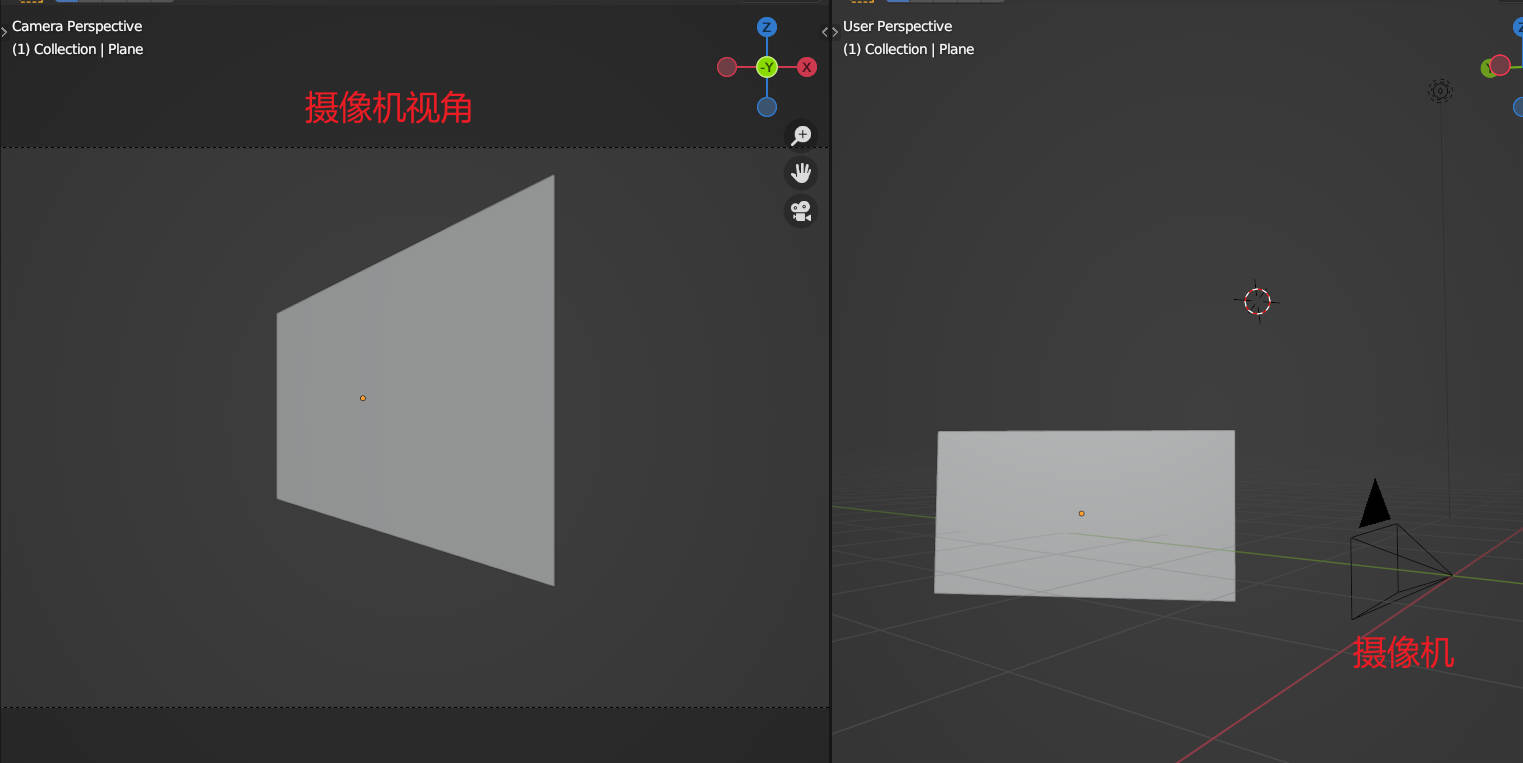Click the 'Camera Perspective' label
Viewport: 1523px width, 763px height.
[x=77, y=26]
